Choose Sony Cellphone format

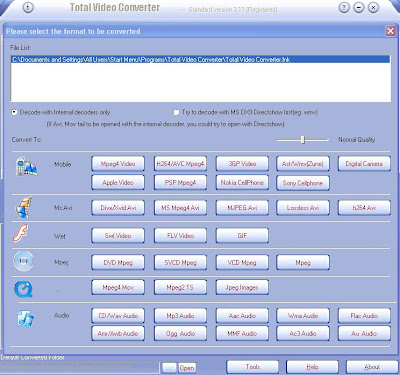coord(303,183)
